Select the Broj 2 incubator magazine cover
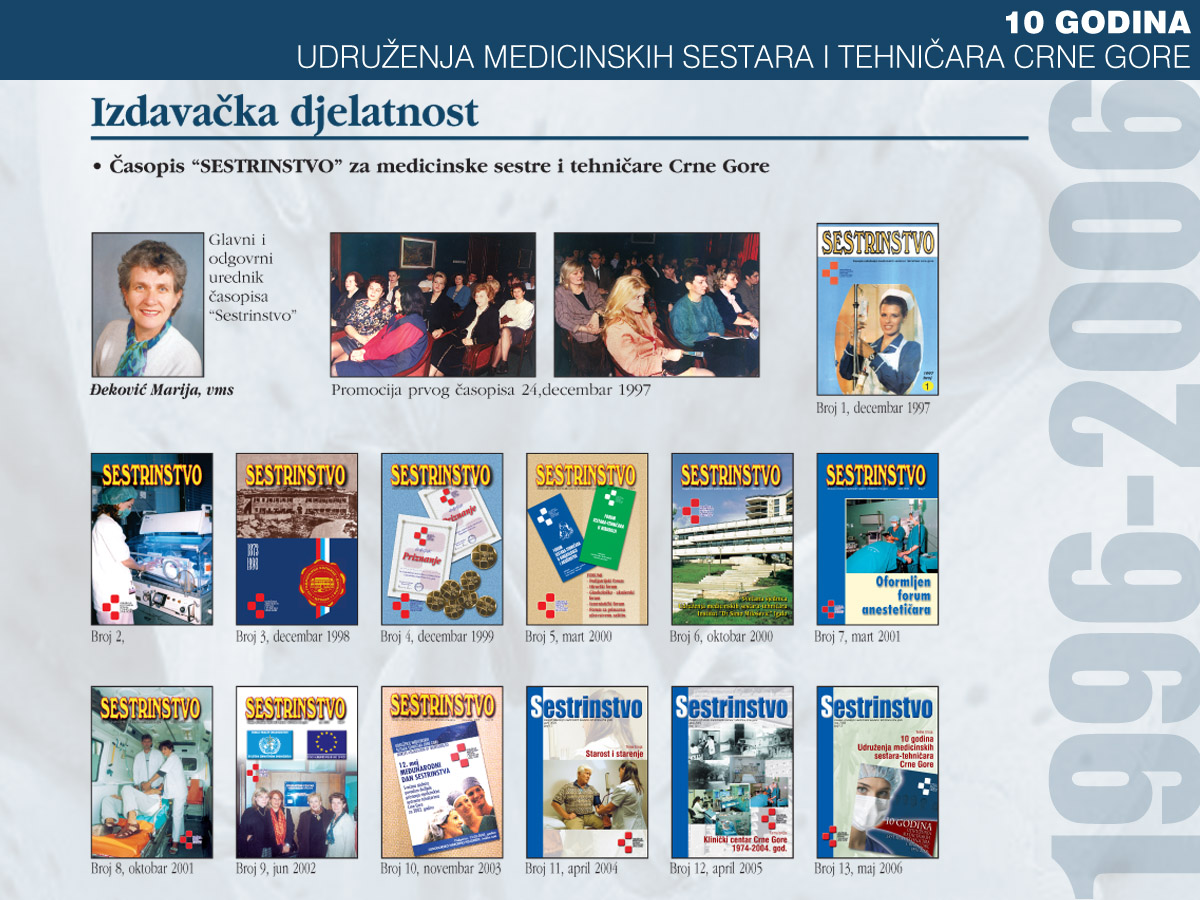 pyautogui.click(x=152, y=539)
